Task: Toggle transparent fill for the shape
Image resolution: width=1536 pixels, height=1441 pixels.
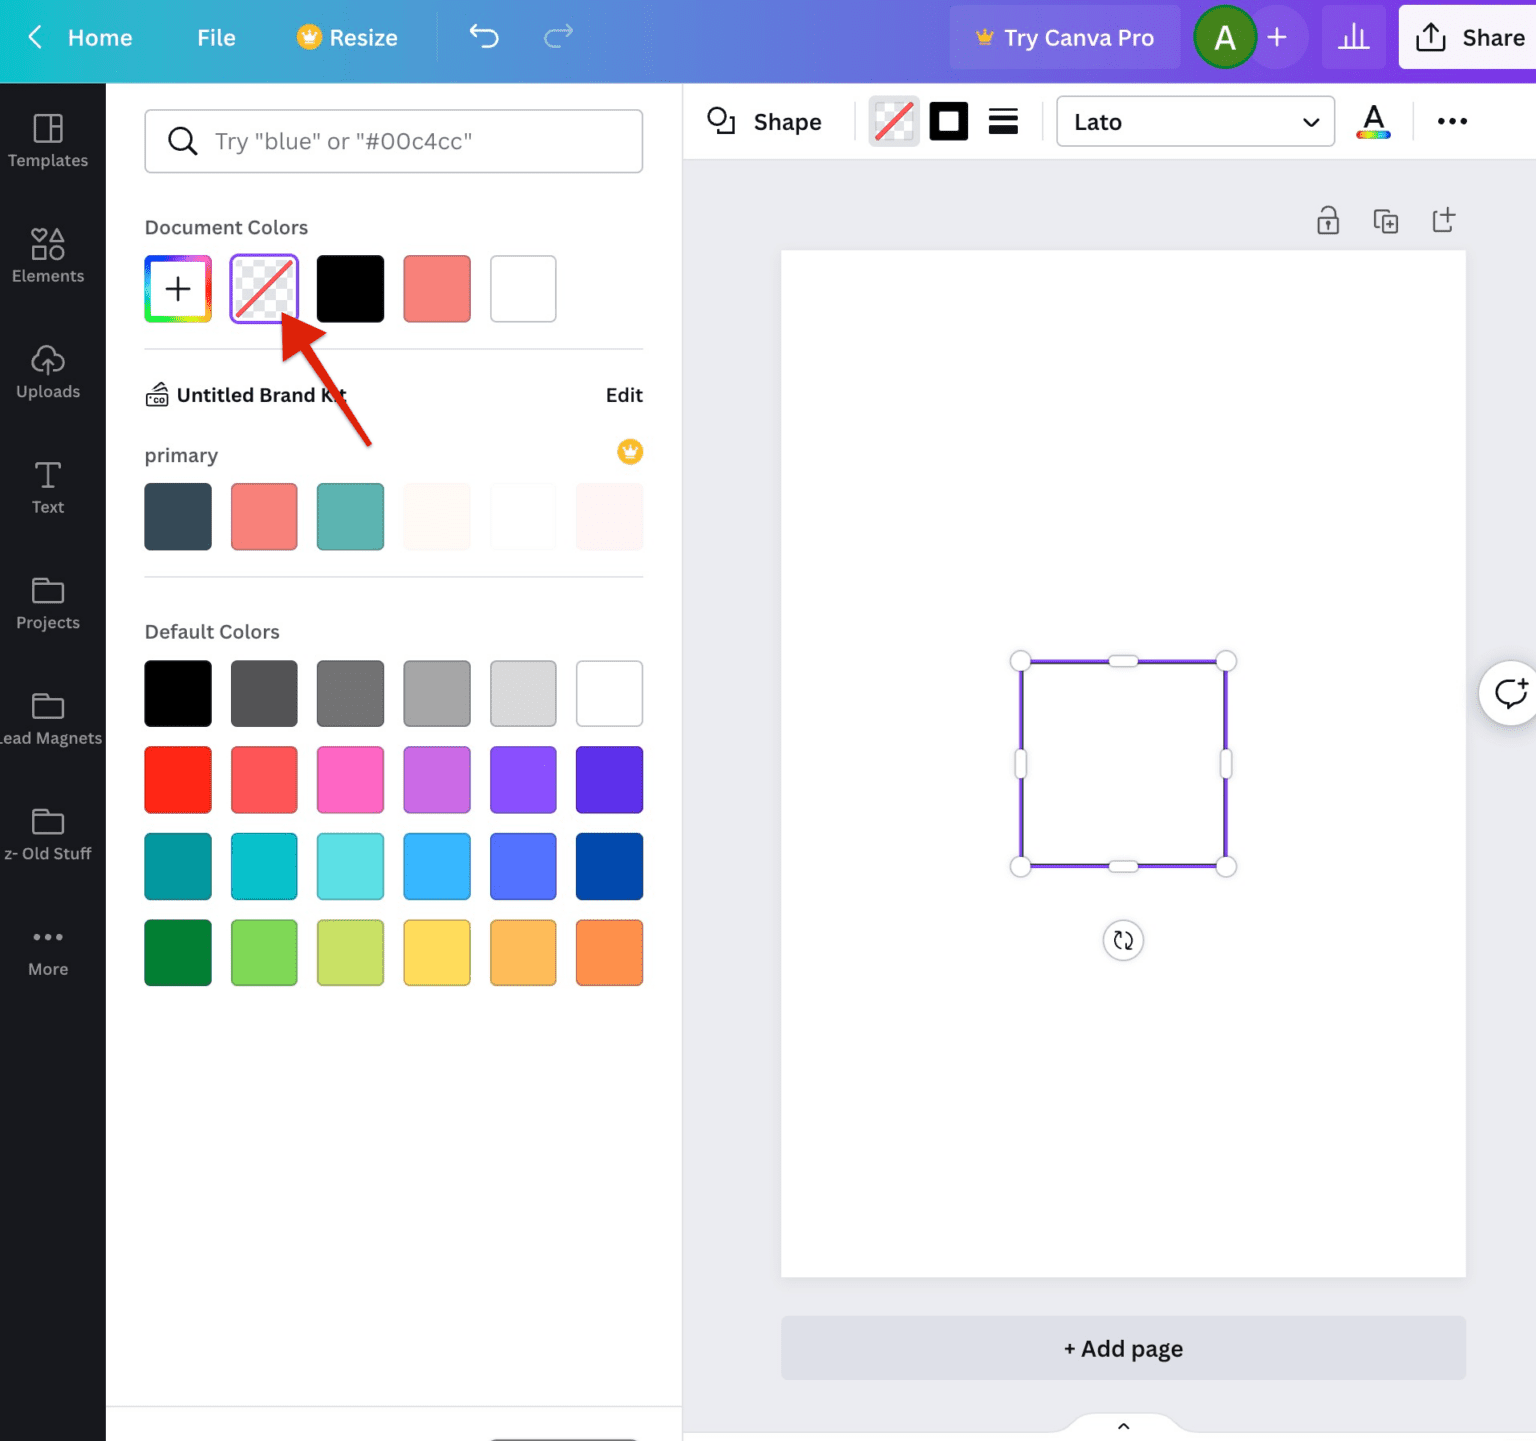Action: [x=893, y=120]
